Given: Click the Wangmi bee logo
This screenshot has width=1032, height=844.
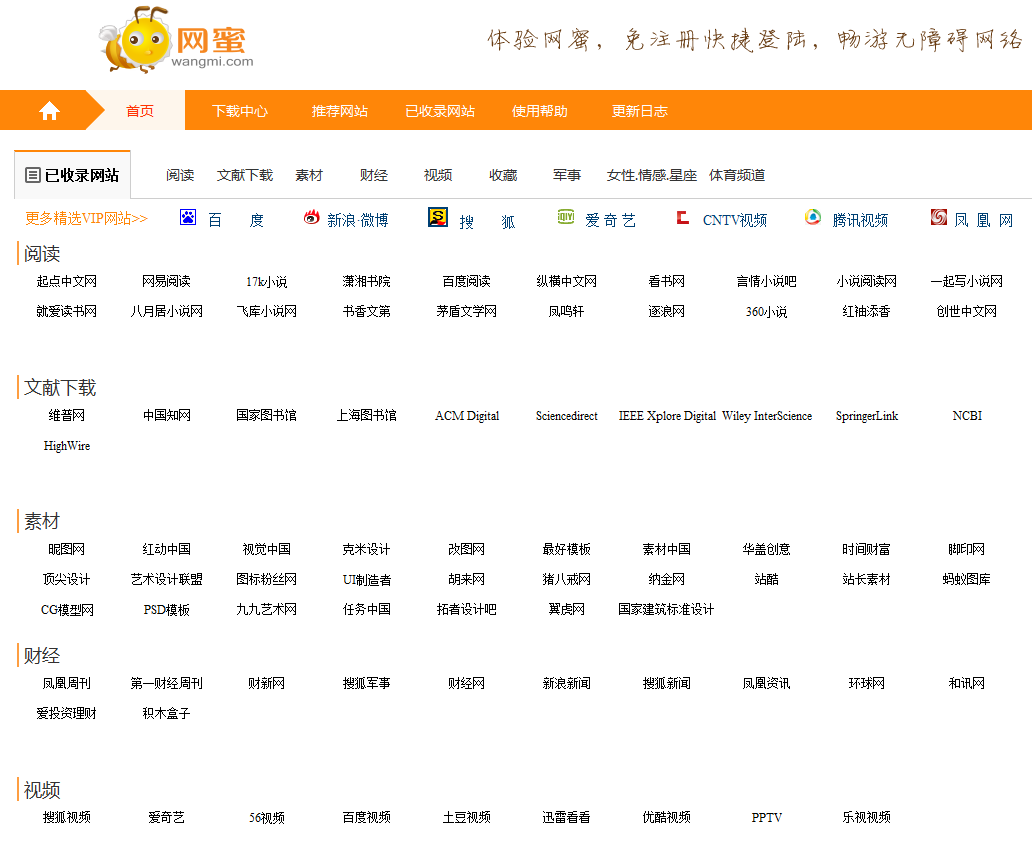Looking at the screenshot, I should pos(176,40).
